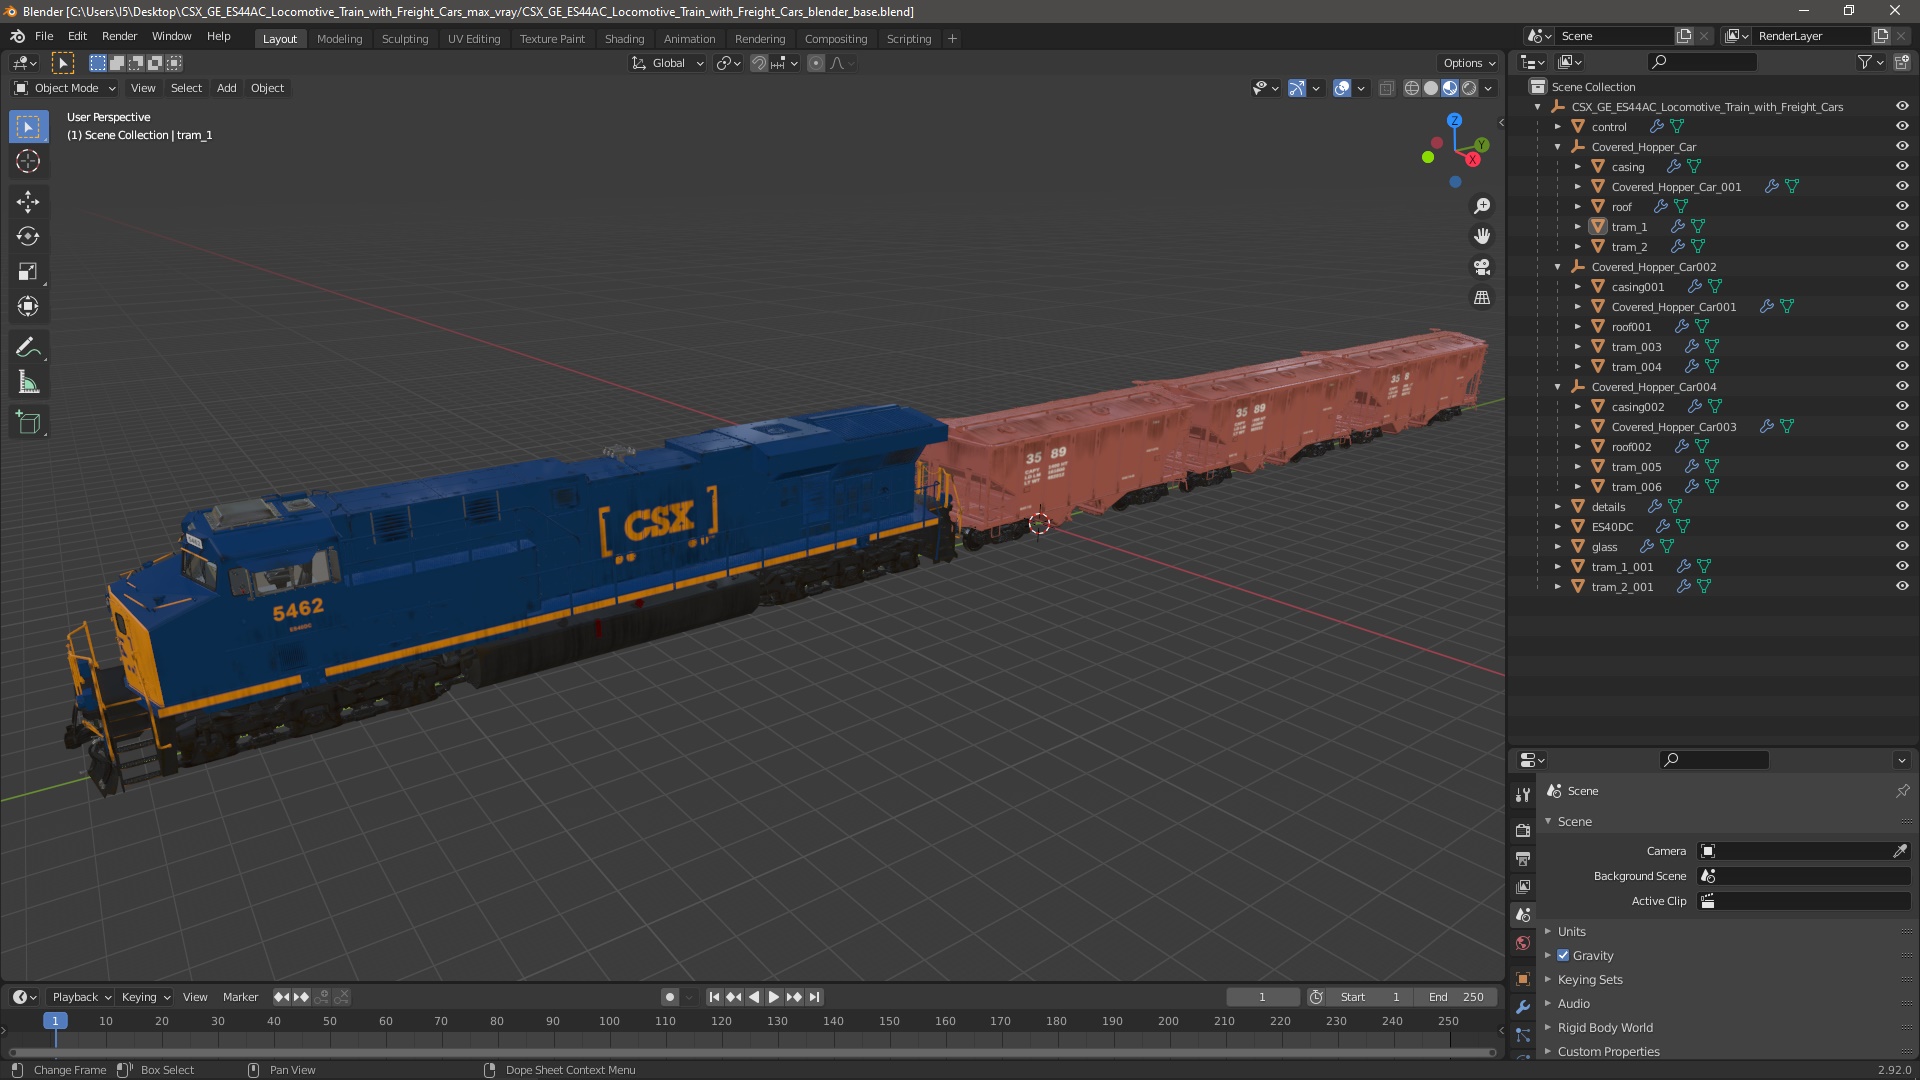Open the timeline Marker menu
Viewport: 1920px width, 1080px height.
(x=240, y=997)
